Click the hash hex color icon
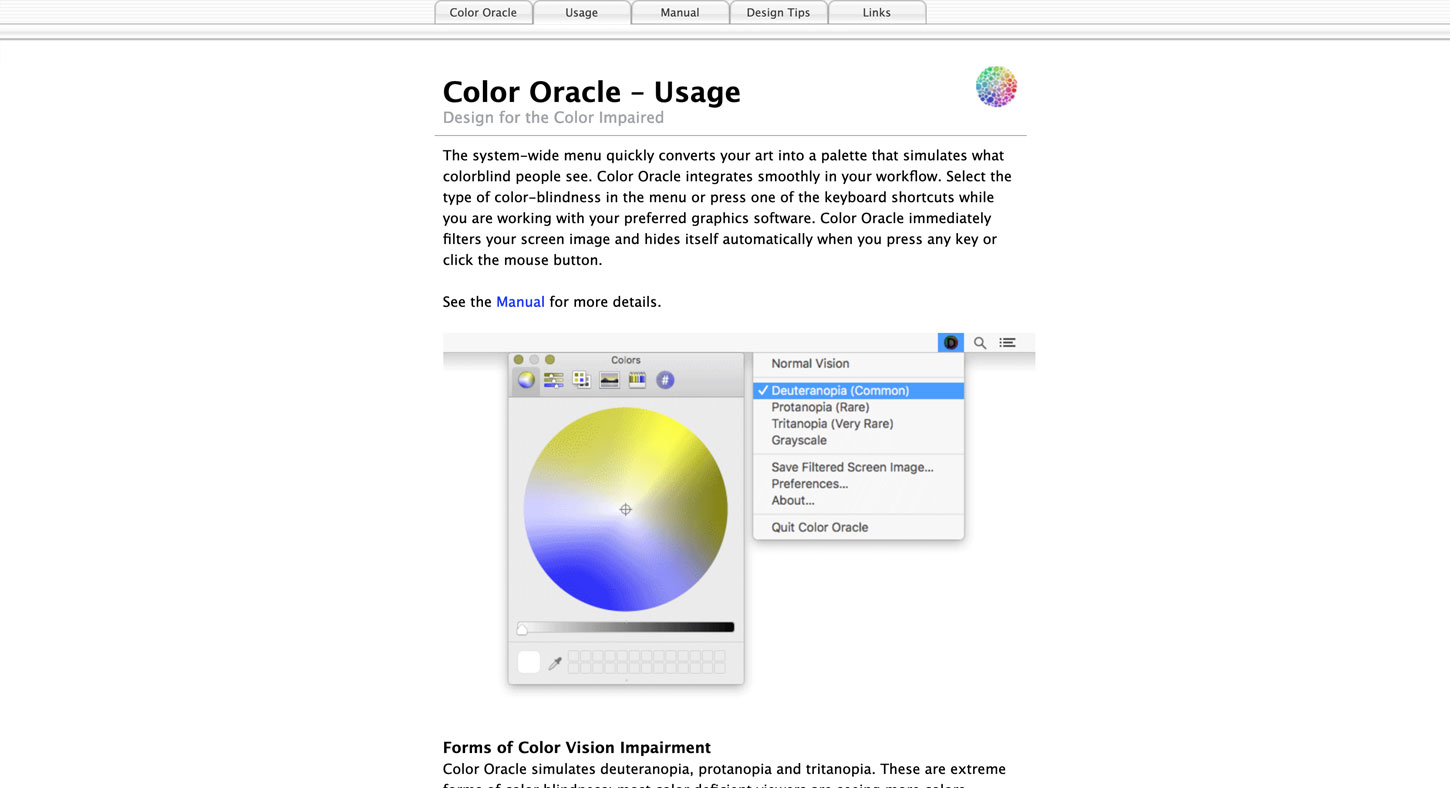 (665, 380)
